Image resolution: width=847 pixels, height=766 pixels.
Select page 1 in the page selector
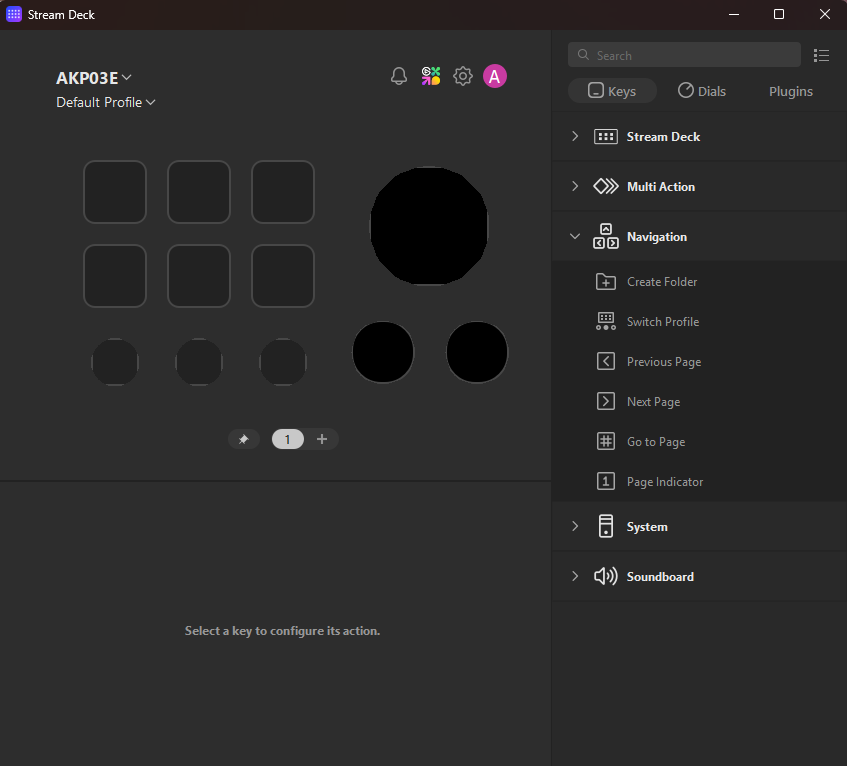pos(287,439)
